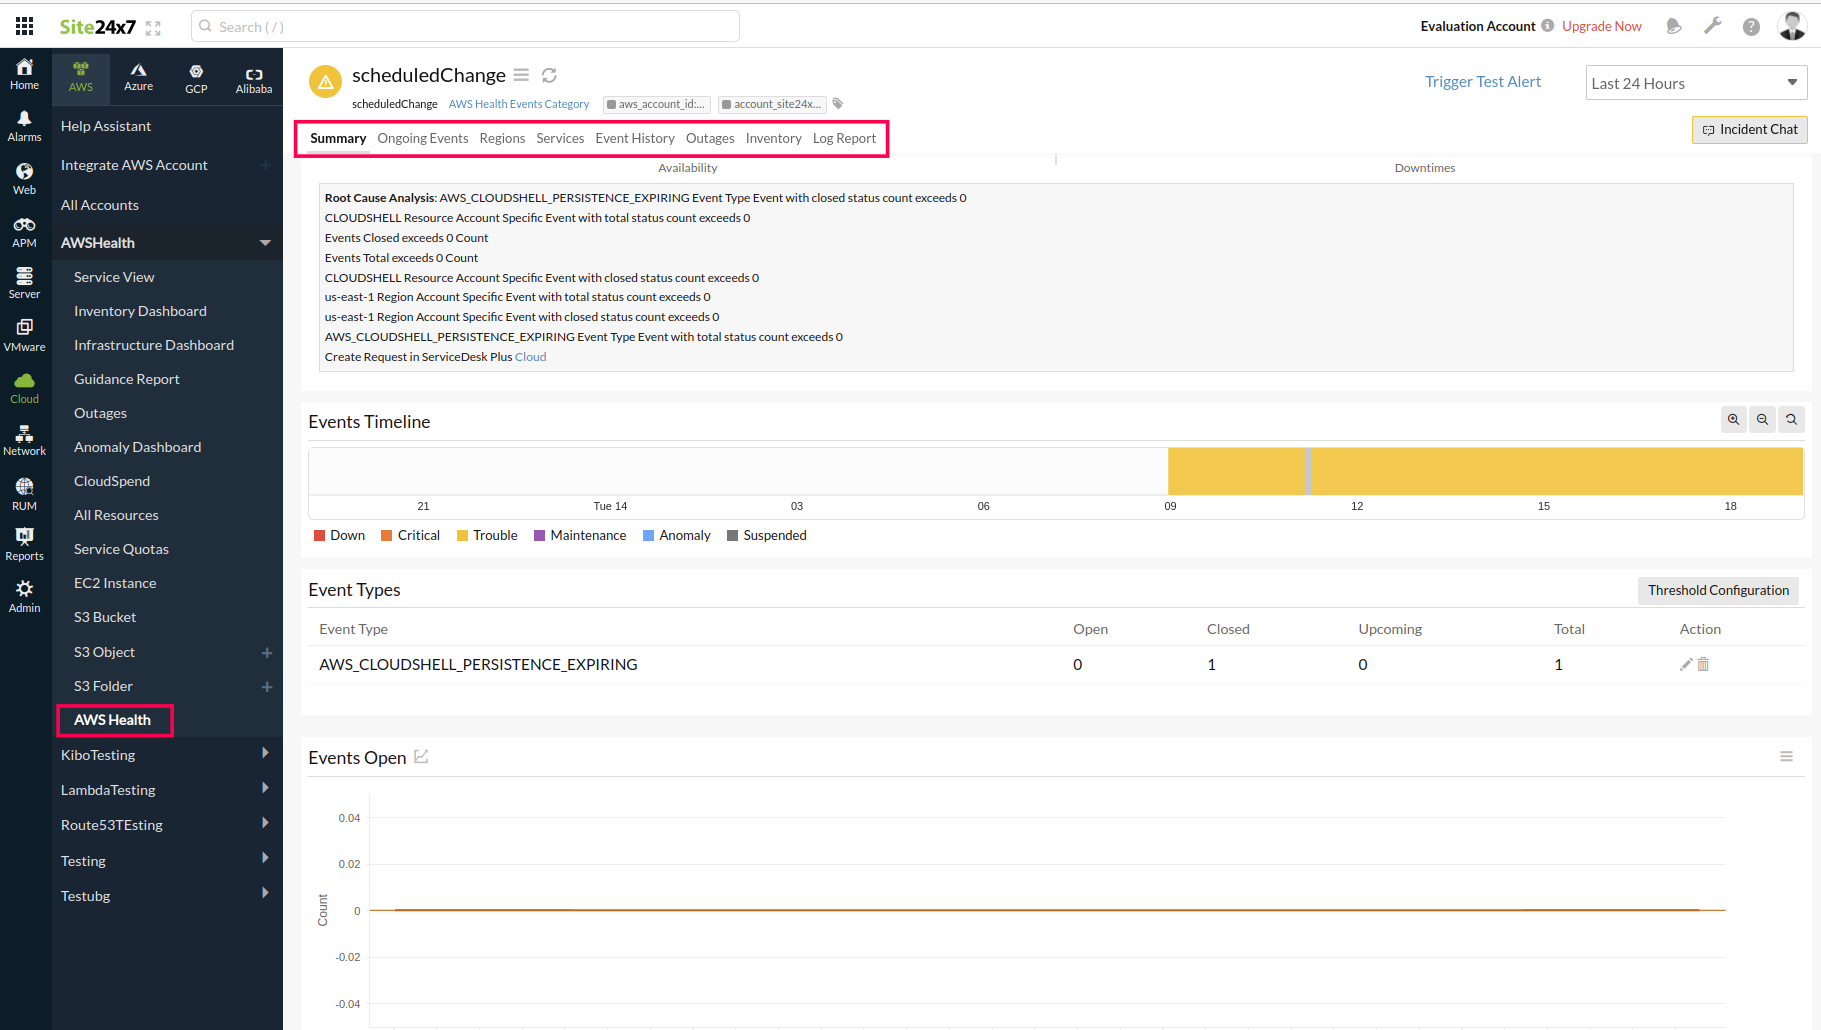Screen dimensions: 1821x1030
Task: Open the Network section from sidebar
Action: click(24, 438)
